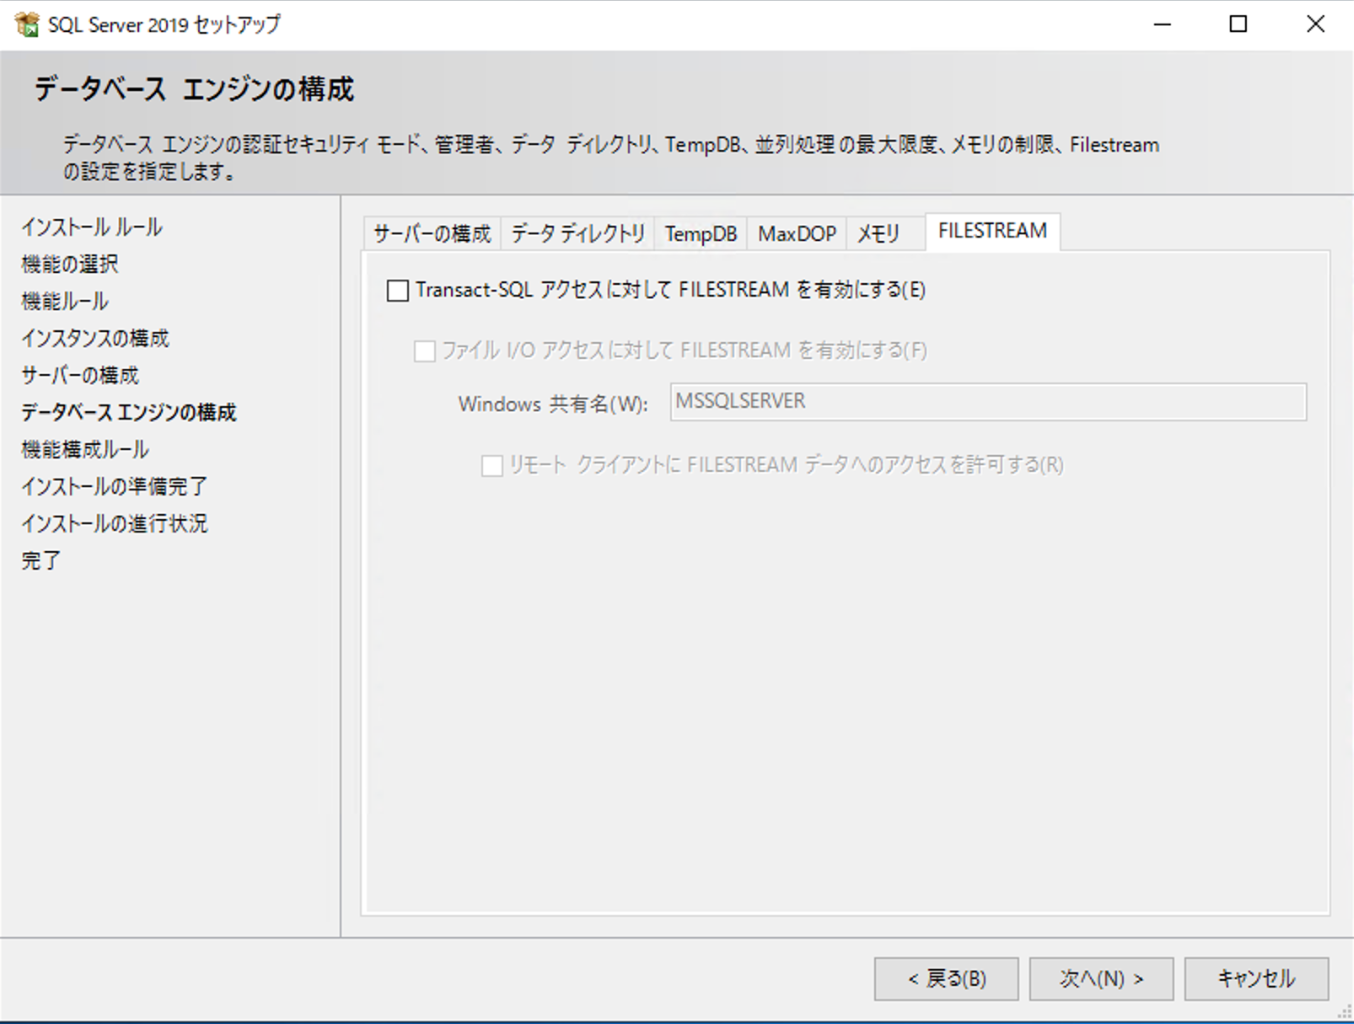
Task: Maximize the setup window
Action: [x=1238, y=24]
